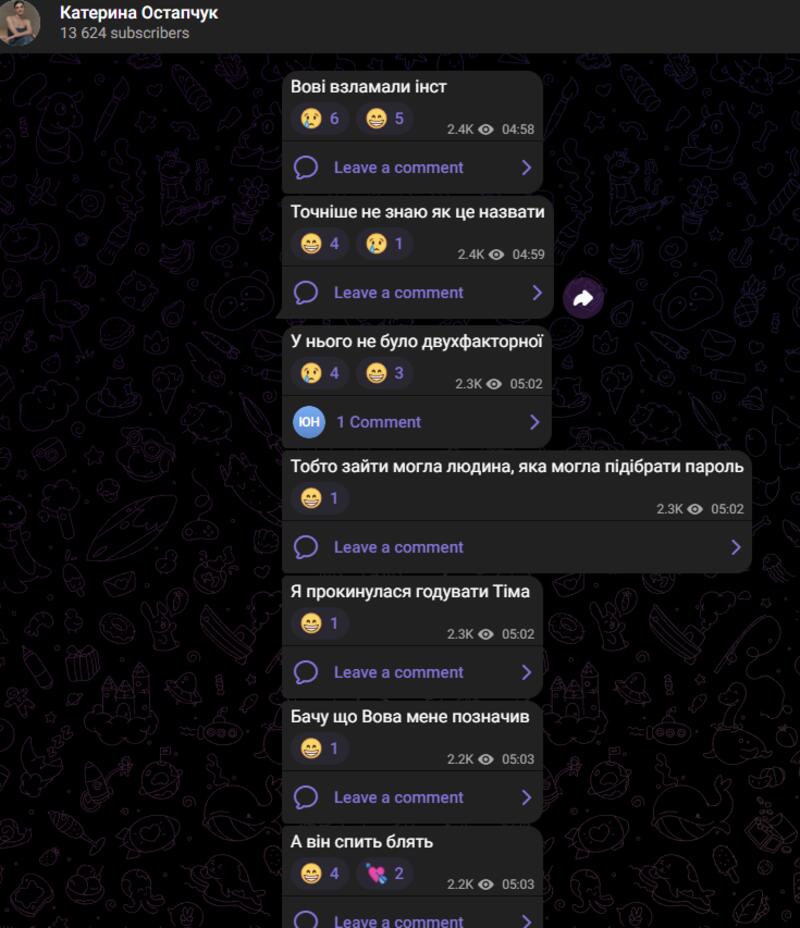Toggle heart-arrow emoji reaction on last post

[385, 873]
